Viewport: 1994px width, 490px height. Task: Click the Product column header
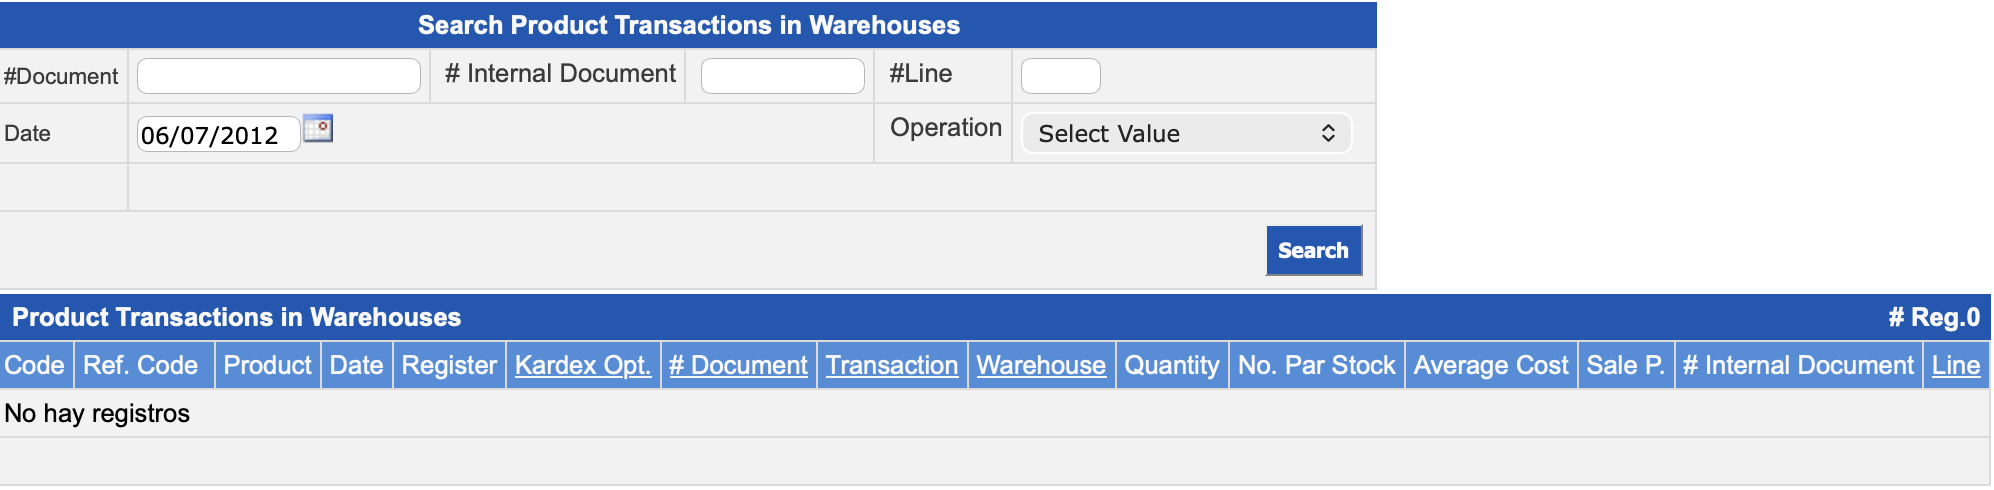[268, 366]
